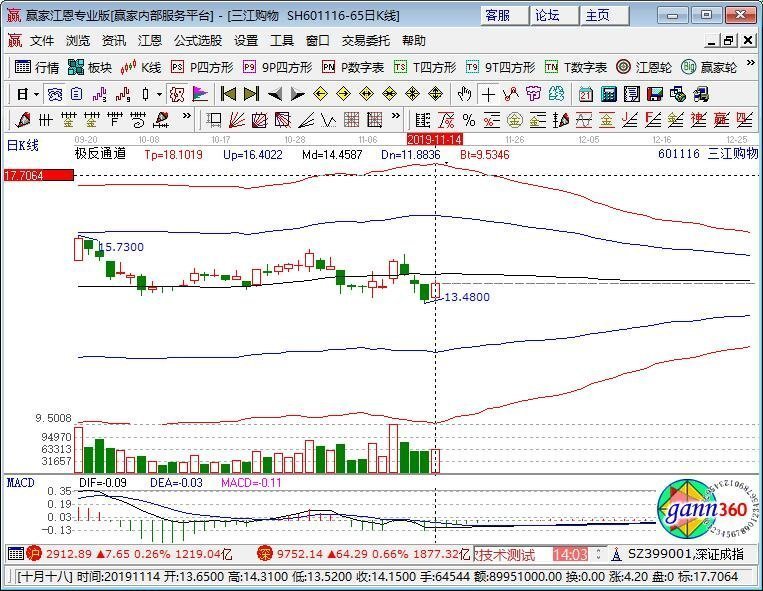Open the 9T四方形 tool
This screenshot has width=763, height=591.
500,67
